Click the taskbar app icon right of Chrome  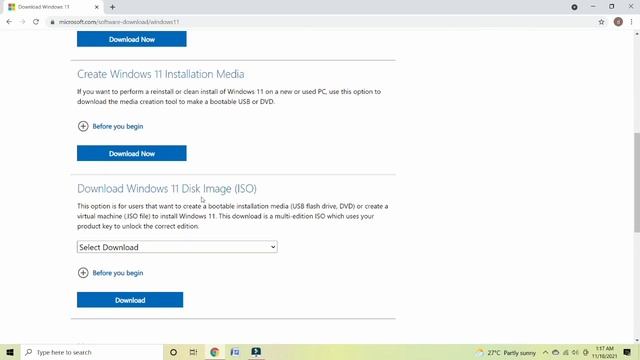pyautogui.click(x=235, y=352)
